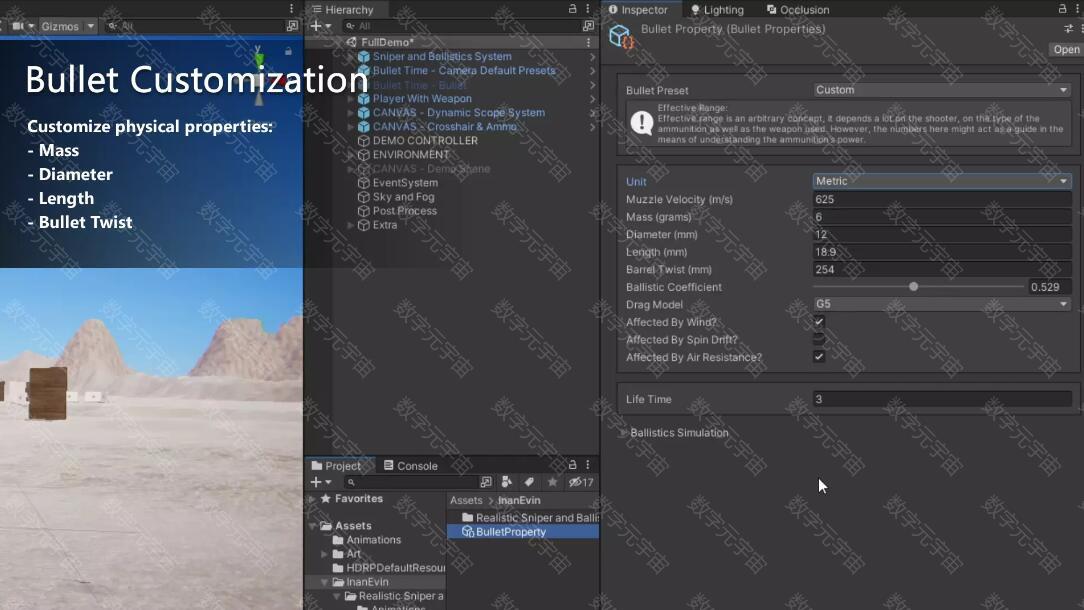
Task: Toggle the Hierarchy panel lock icon
Action: coord(572,9)
